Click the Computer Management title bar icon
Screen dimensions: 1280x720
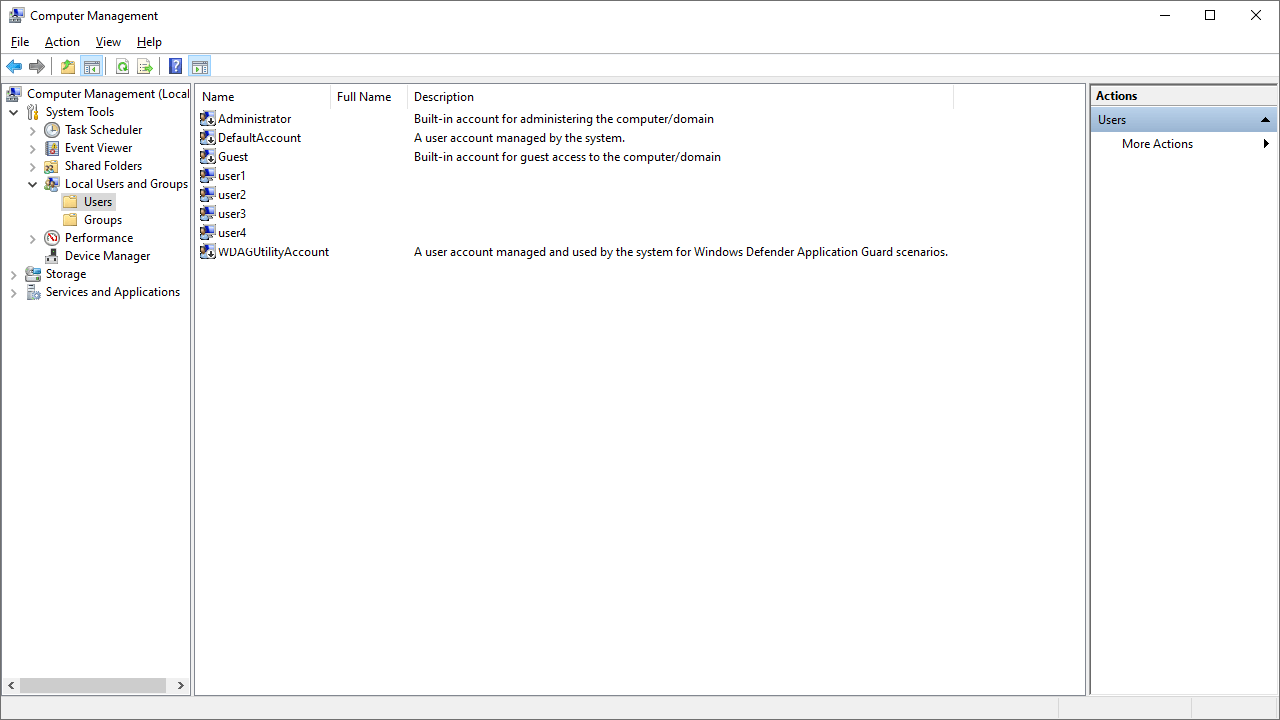pos(17,15)
